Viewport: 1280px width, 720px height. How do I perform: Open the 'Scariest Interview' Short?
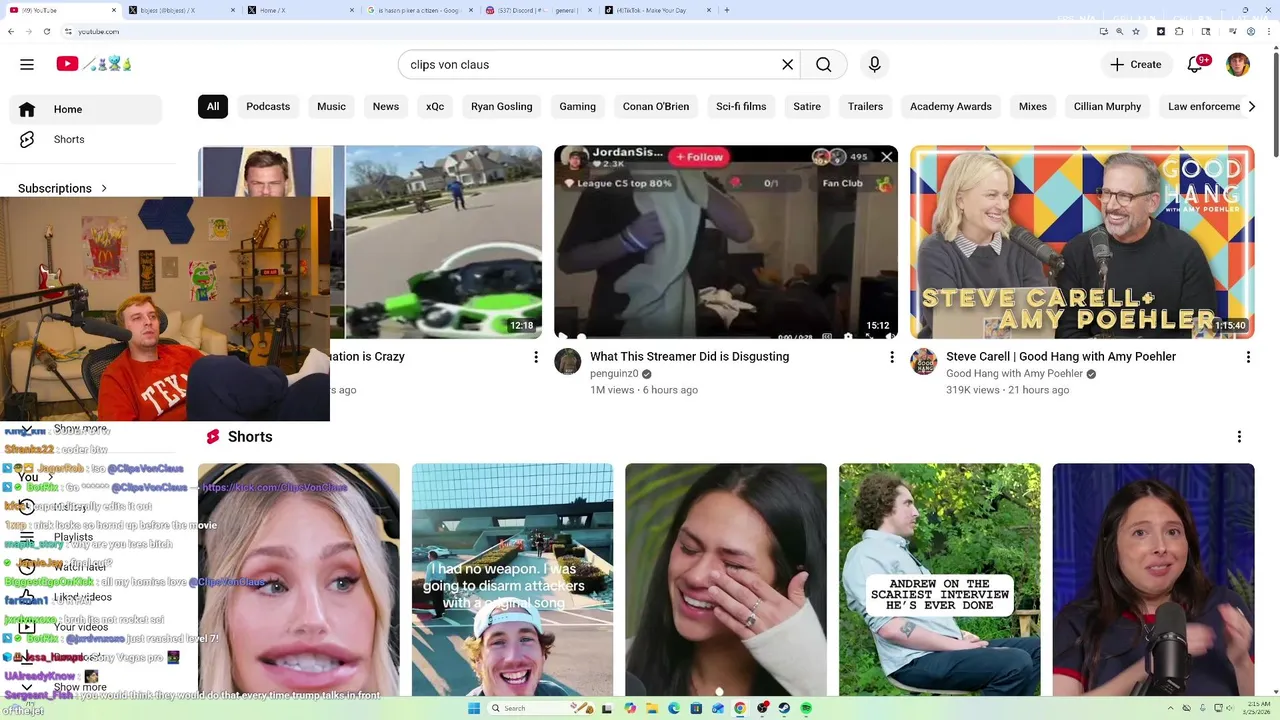(x=940, y=579)
